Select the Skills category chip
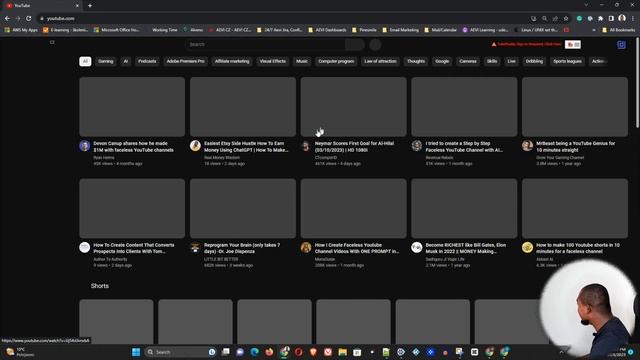The height and width of the screenshot is (360, 640). (x=492, y=61)
